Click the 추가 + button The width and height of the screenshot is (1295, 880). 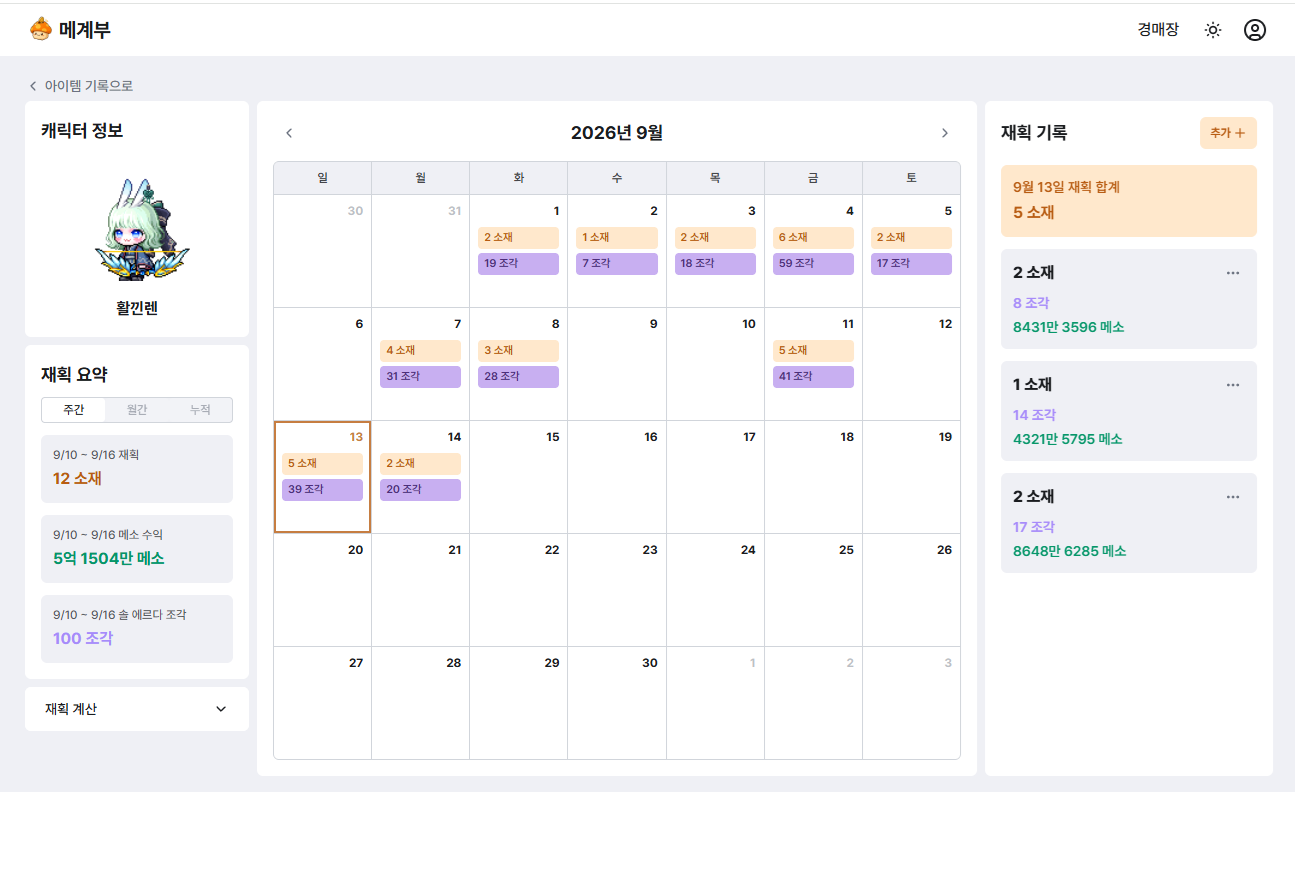coord(1228,133)
